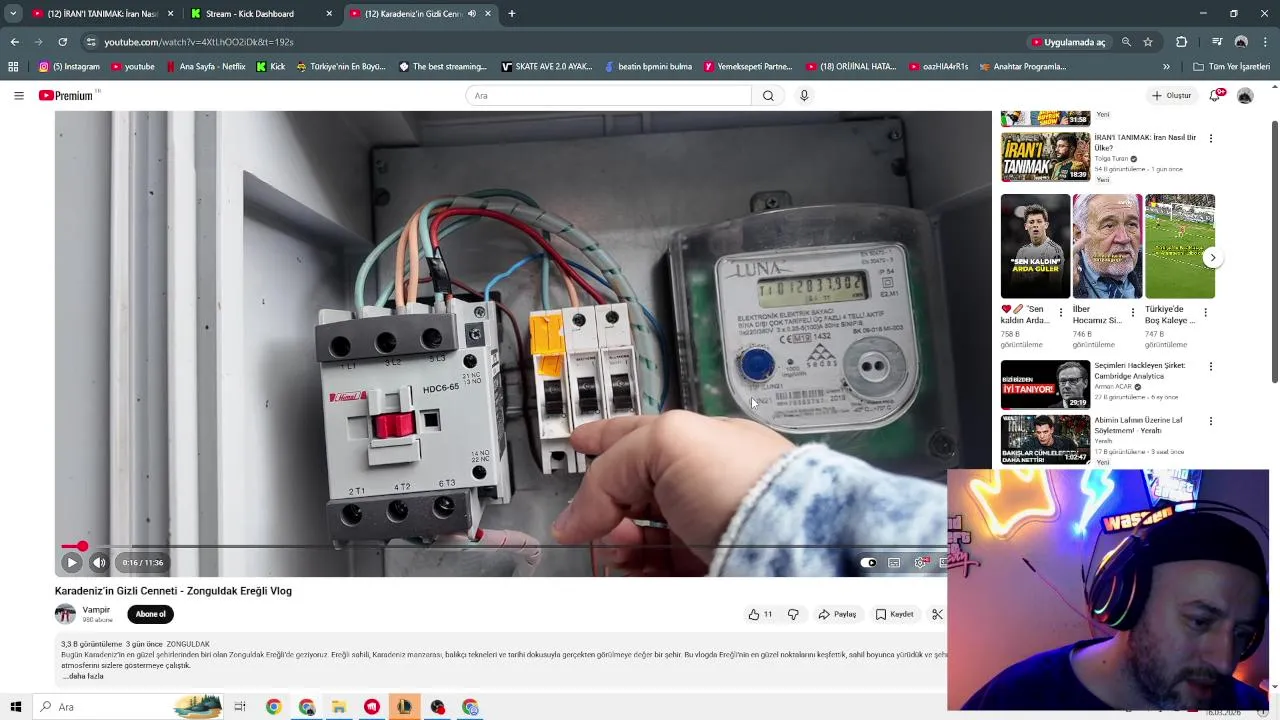This screenshot has height=720, width=1280.
Task: Open player settings gear
Action: 921,562
